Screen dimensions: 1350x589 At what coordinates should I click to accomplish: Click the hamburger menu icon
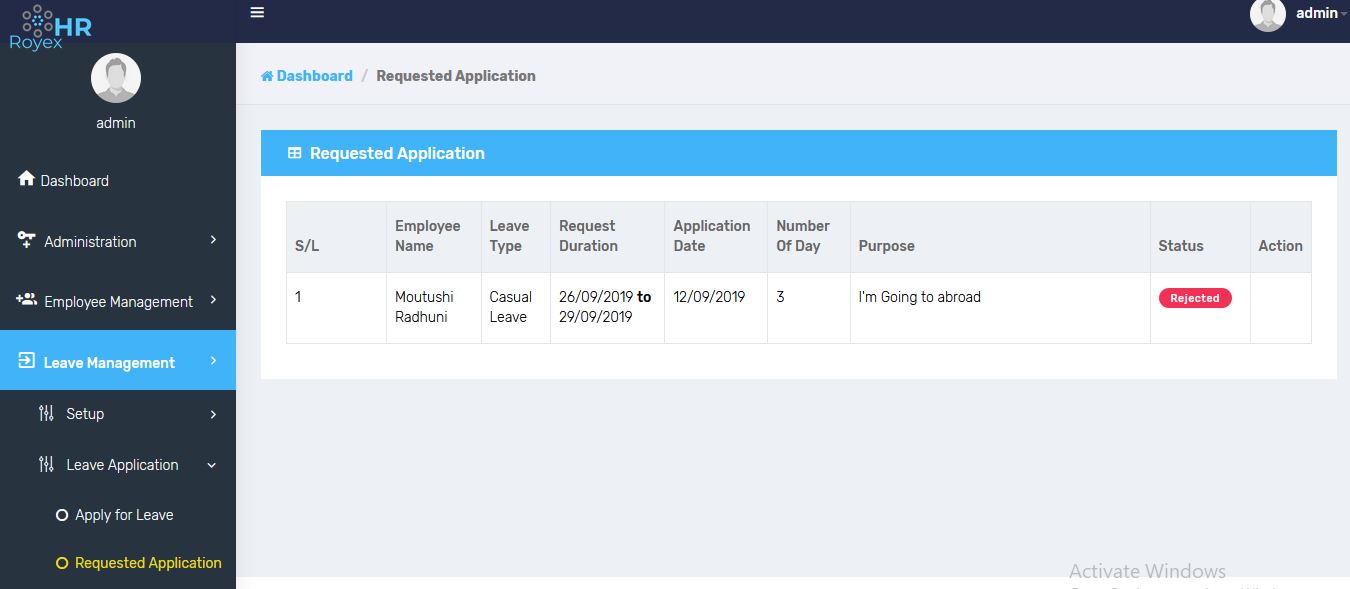point(257,13)
